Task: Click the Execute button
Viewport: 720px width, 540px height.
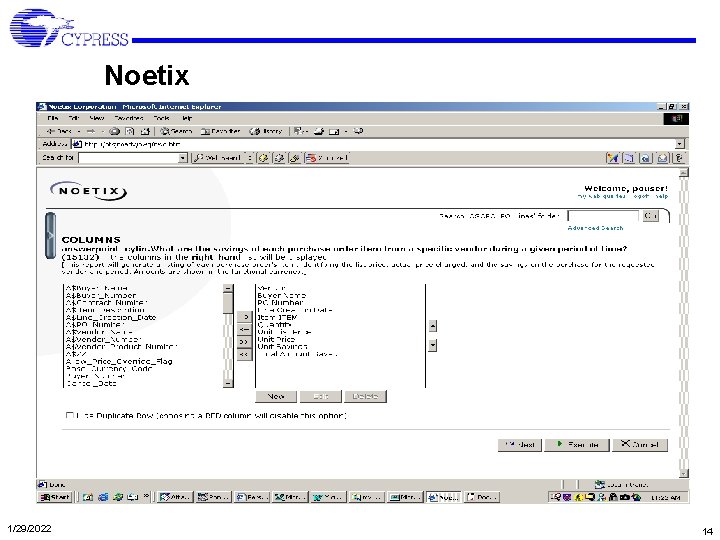Action: (577, 444)
